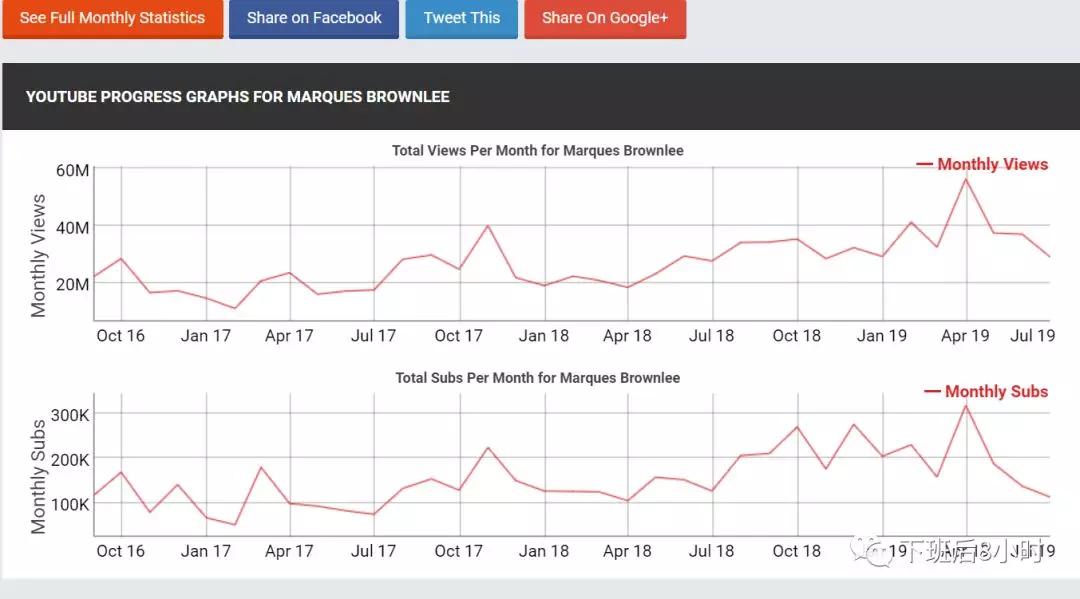Click Oct 16 label under views chart
The image size is (1080, 599).
click(120, 335)
